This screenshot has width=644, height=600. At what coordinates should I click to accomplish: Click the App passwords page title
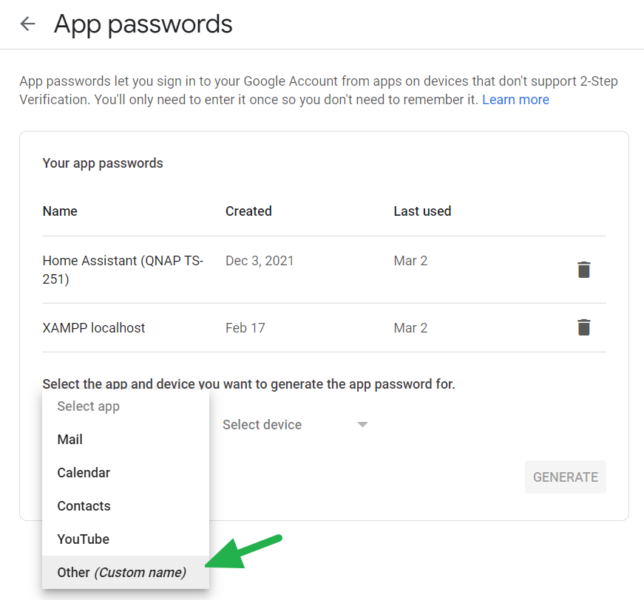[143, 24]
